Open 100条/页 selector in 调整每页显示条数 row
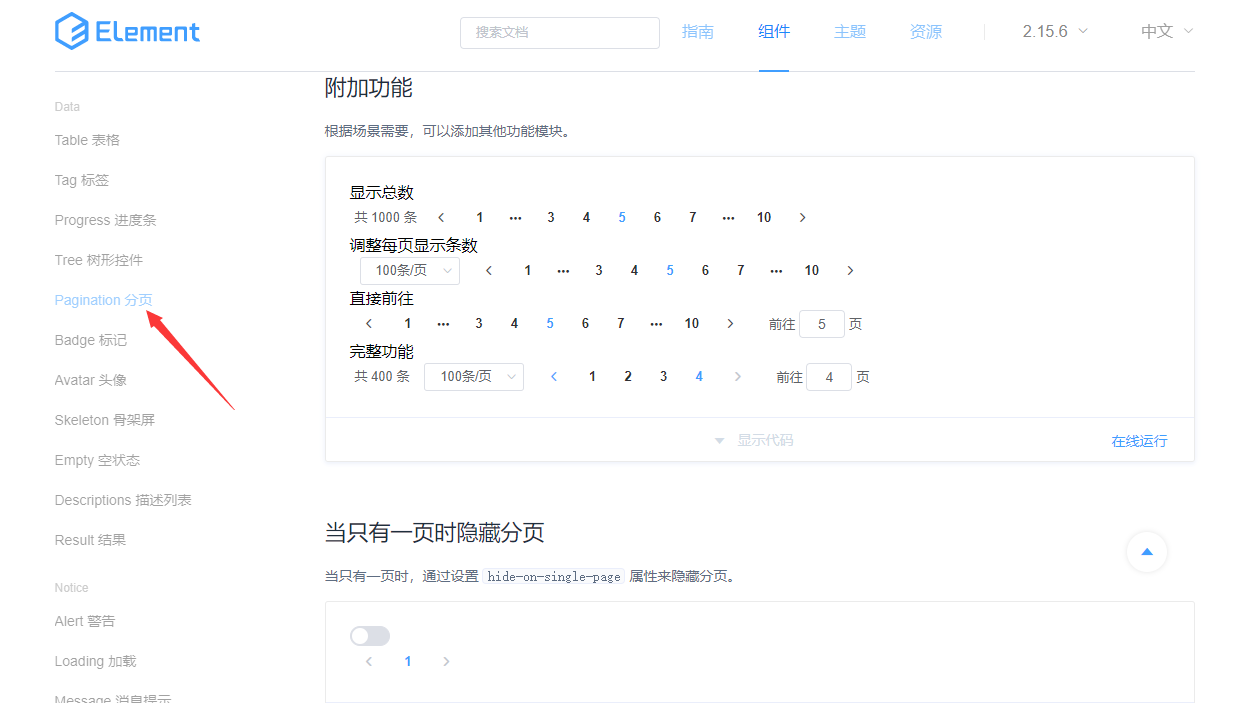 (x=410, y=270)
